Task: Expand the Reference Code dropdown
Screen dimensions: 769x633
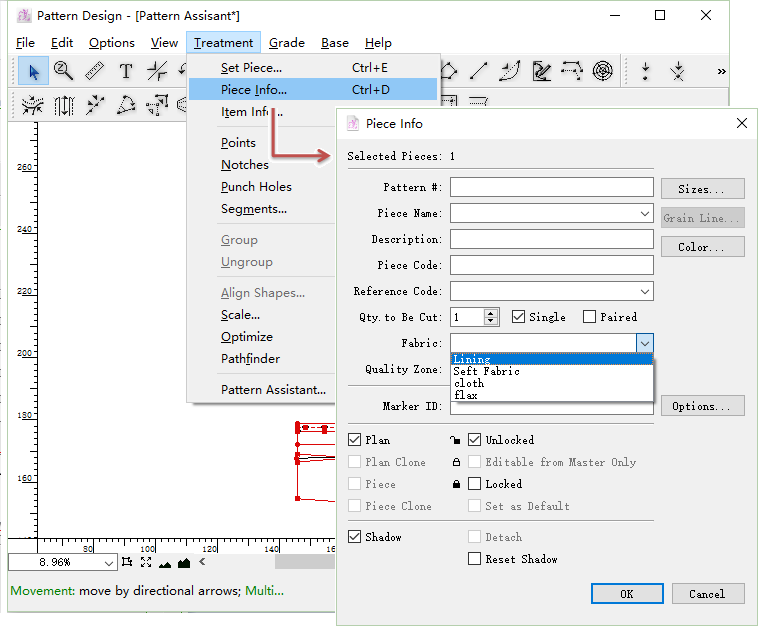Action: point(645,292)
